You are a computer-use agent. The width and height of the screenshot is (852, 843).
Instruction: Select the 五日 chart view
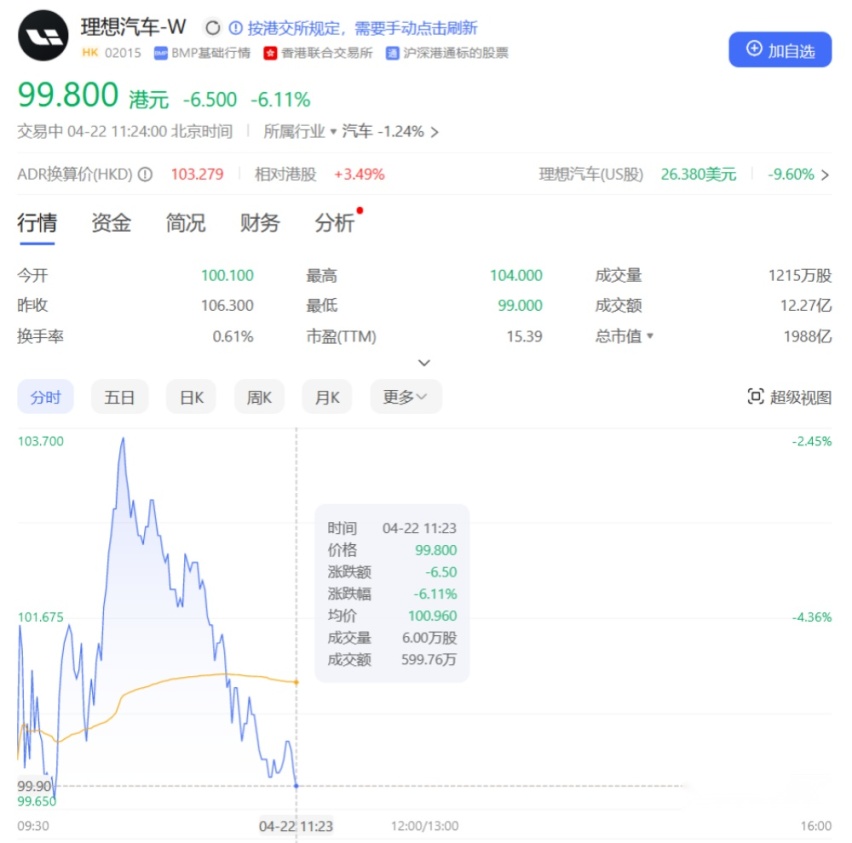point(120,397)
